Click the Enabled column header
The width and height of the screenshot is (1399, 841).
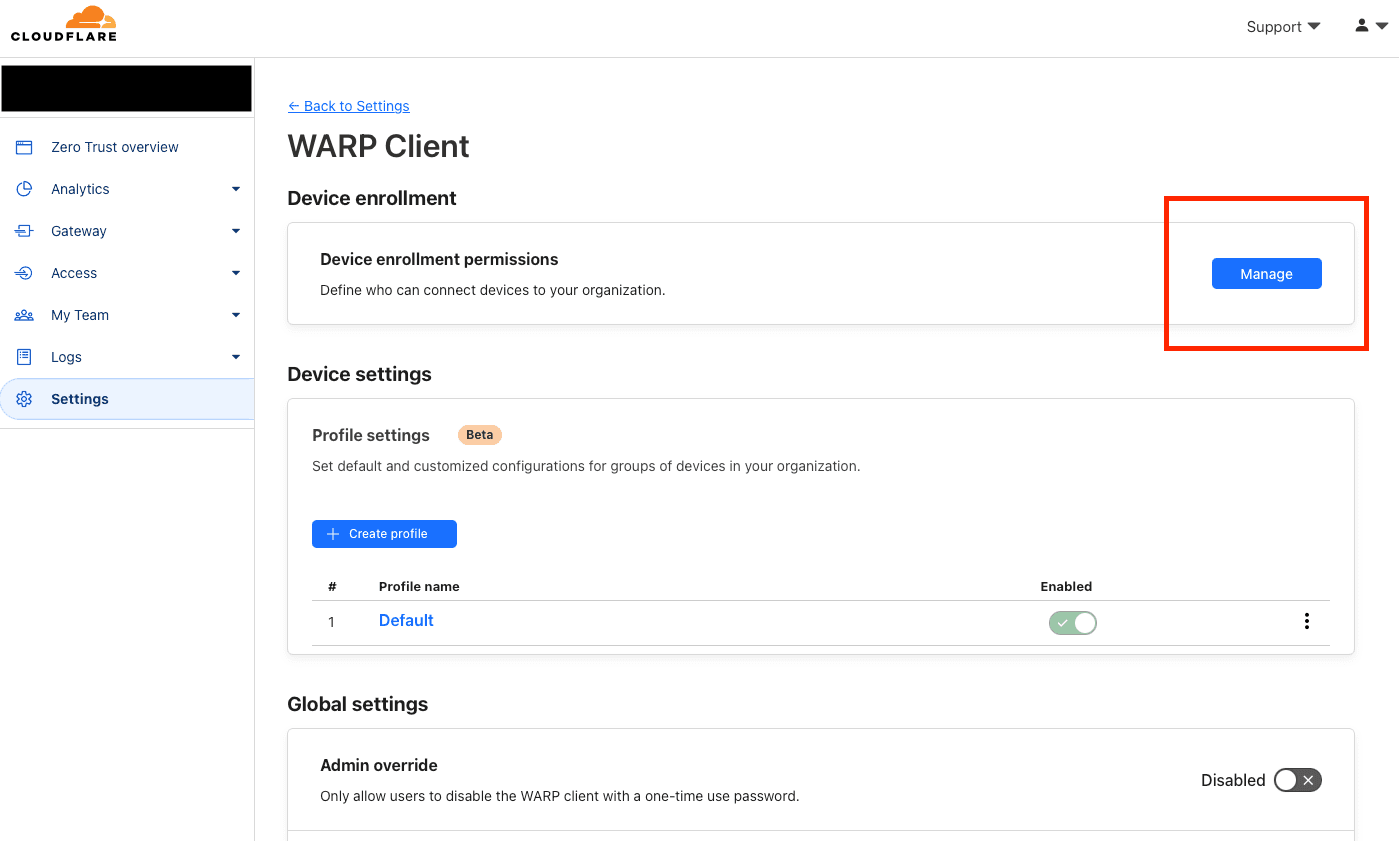click(x=1066, y=587)
